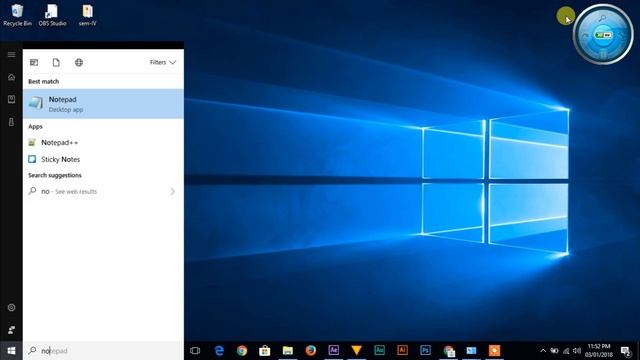Select 'no - See web results' suggestion
The image size is (640, 360).
point(103,191)
